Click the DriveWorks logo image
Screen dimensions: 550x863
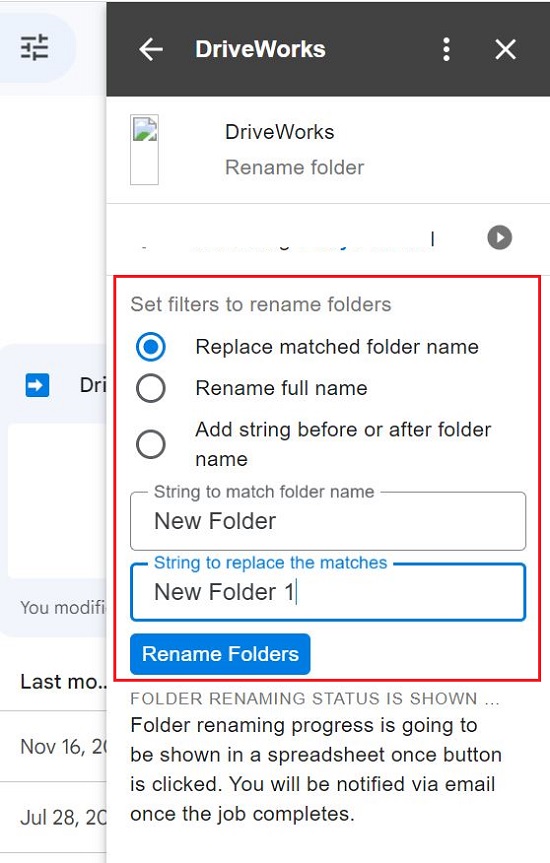(144, 150)
